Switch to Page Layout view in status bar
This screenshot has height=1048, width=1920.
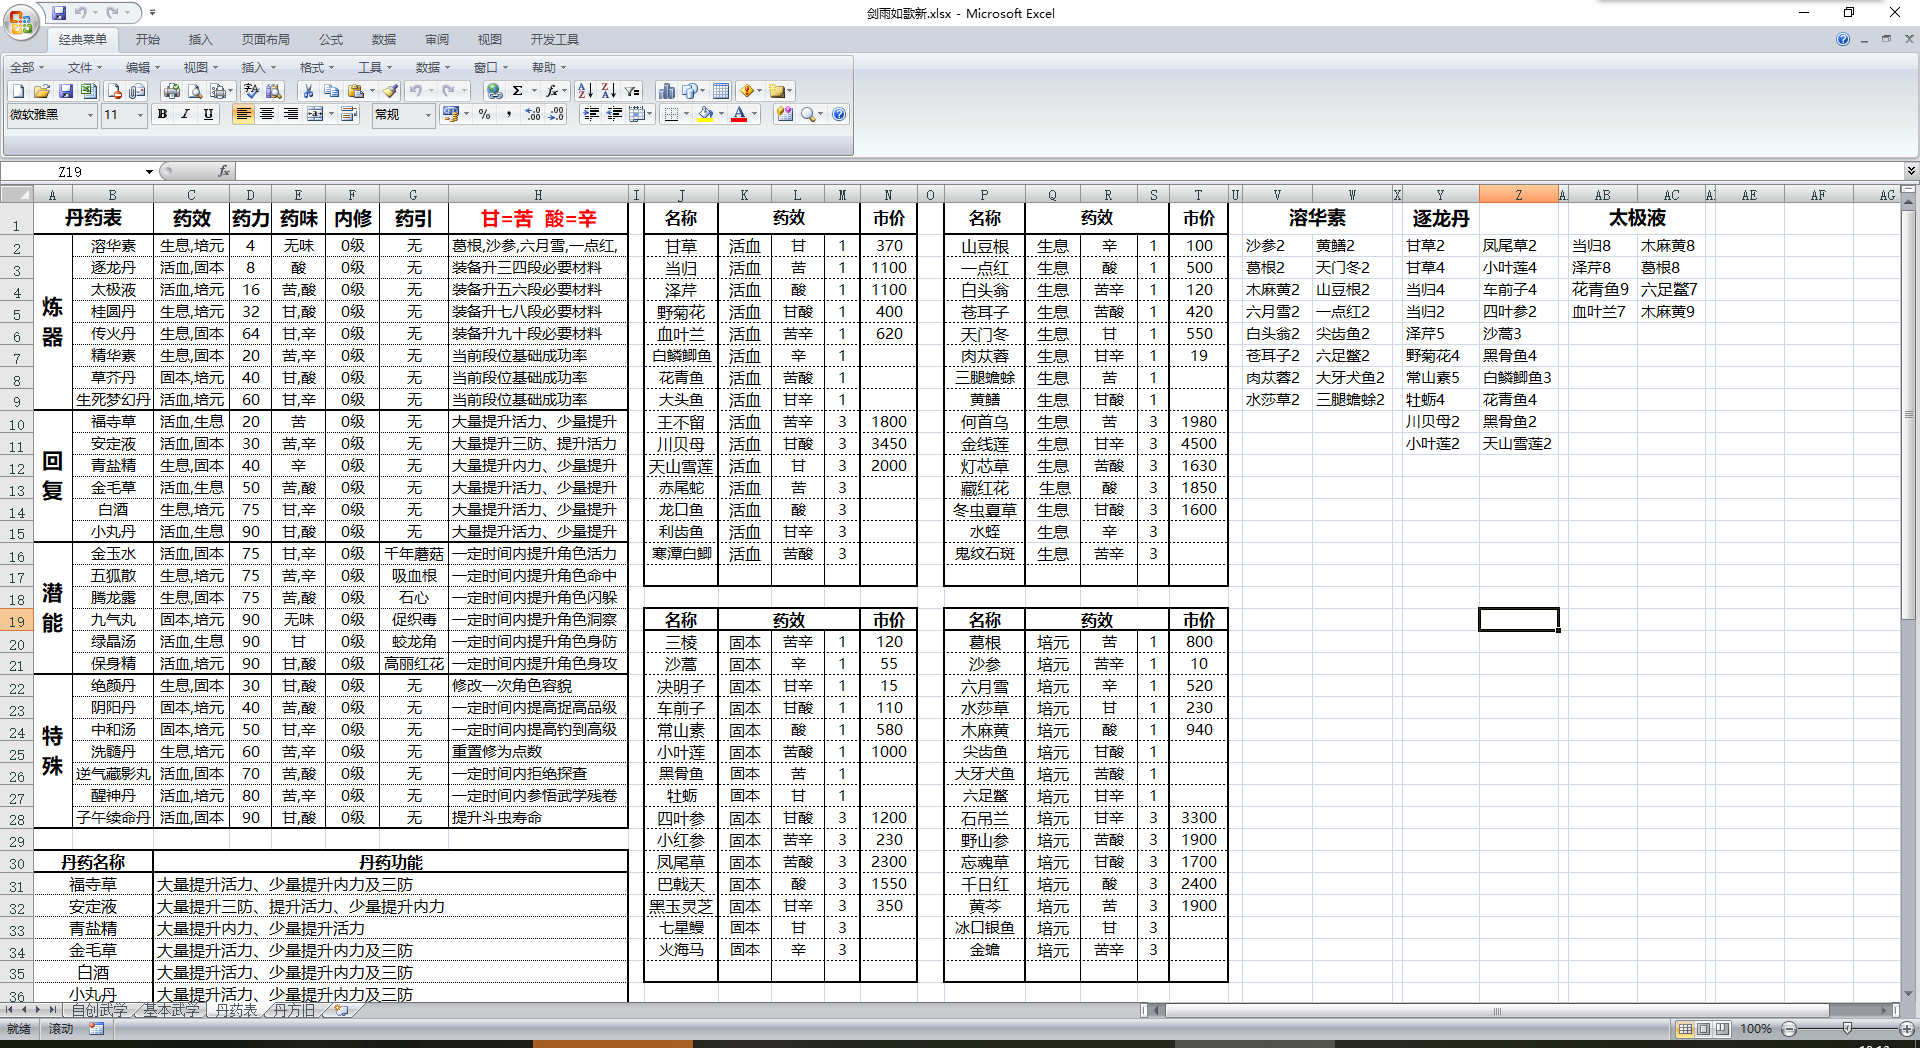pyautogui.click(x=1704, y=1029)
